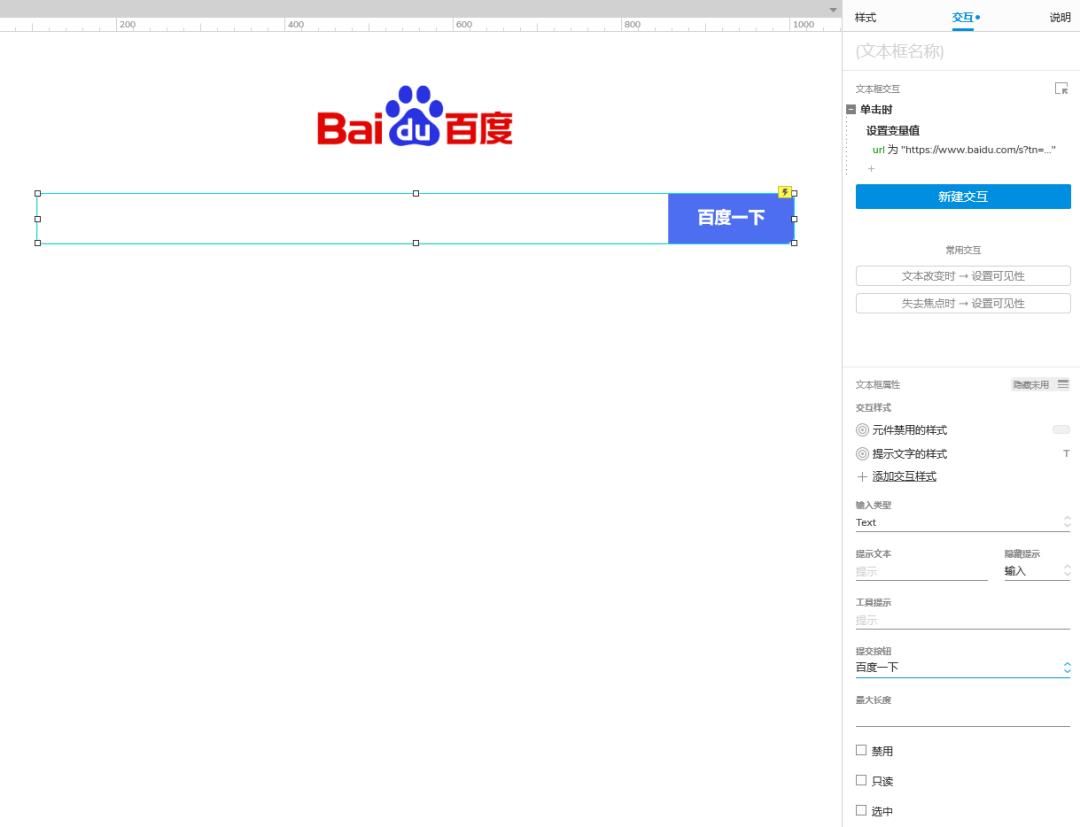Select the 设置变量值 action

pos(893,130)
